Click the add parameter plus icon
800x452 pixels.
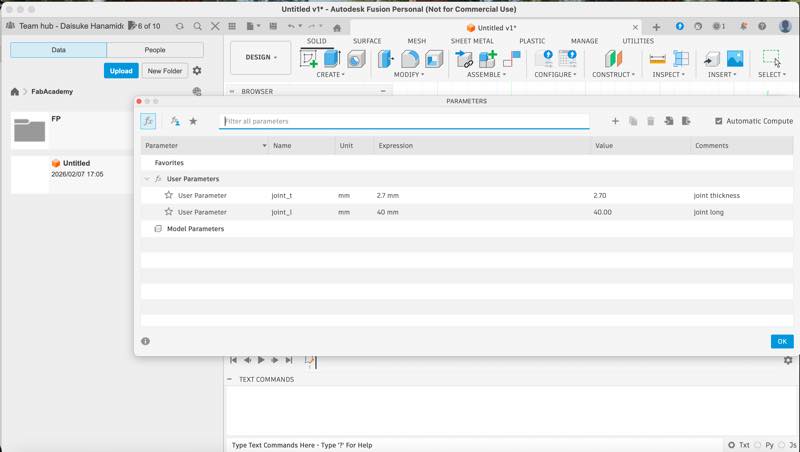[x=615, y=121]
